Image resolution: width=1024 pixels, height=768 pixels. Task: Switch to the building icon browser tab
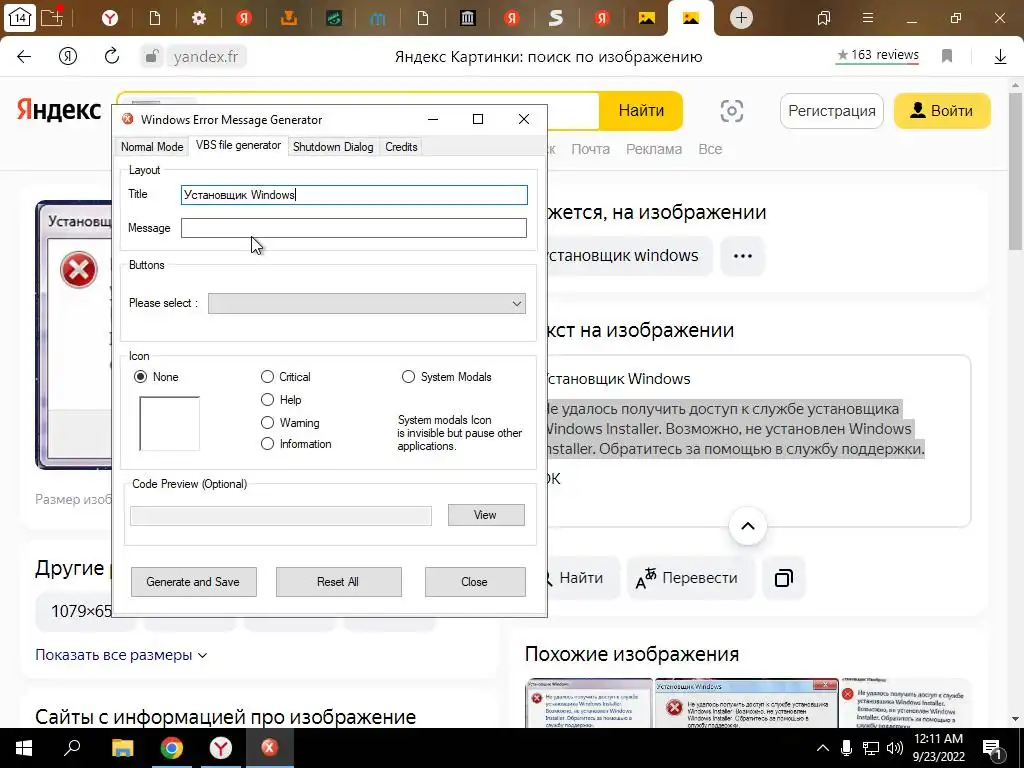[467, 18]
